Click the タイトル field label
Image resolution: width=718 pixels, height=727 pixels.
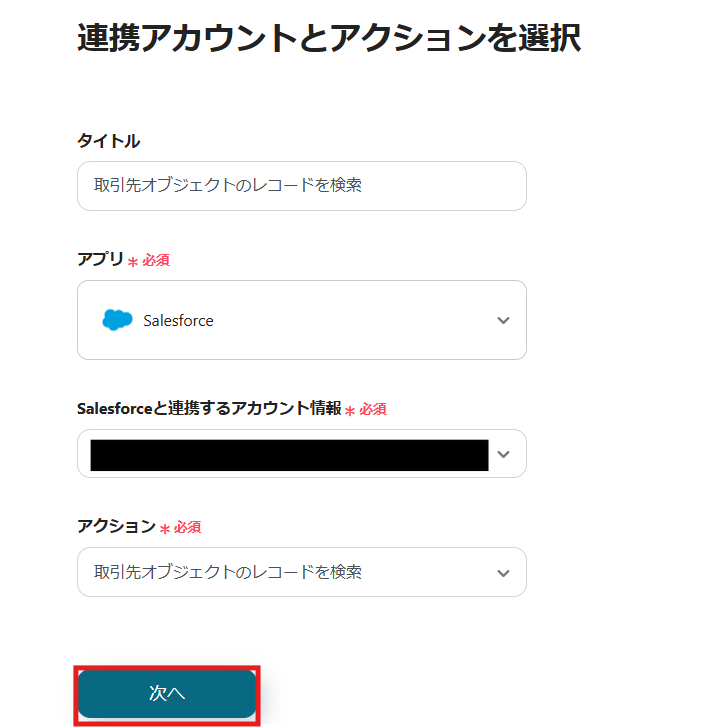(x=108, y=141)
